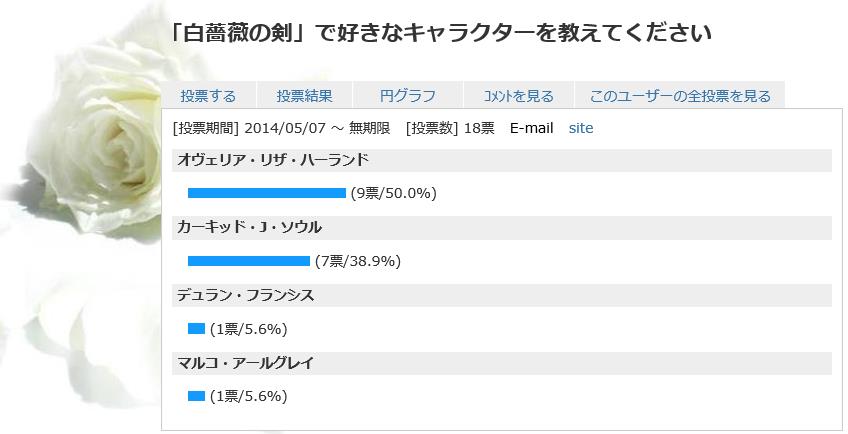
Task: Switch to the 投票結果 tab
Action: point(304,96)
